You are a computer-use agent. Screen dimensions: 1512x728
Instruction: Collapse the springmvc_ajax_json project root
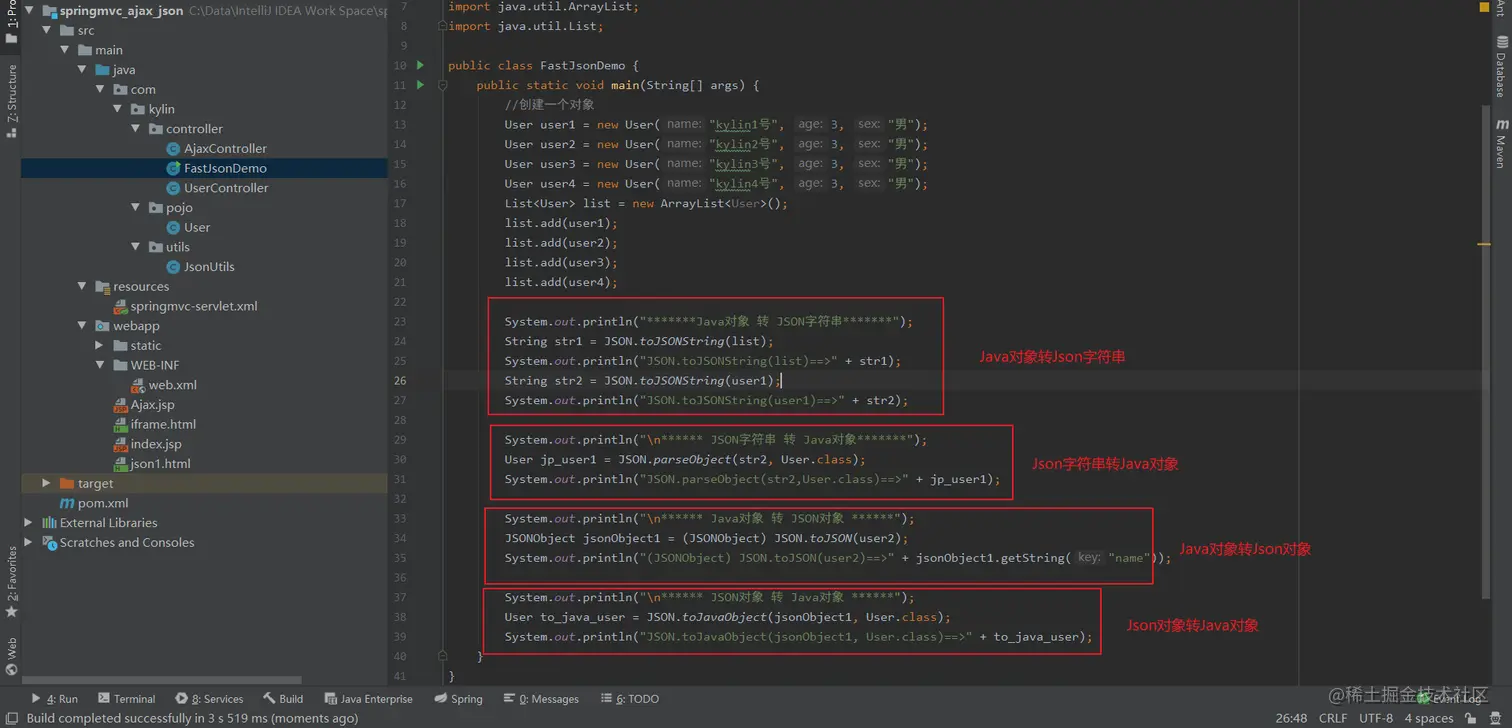coord(30,11)
